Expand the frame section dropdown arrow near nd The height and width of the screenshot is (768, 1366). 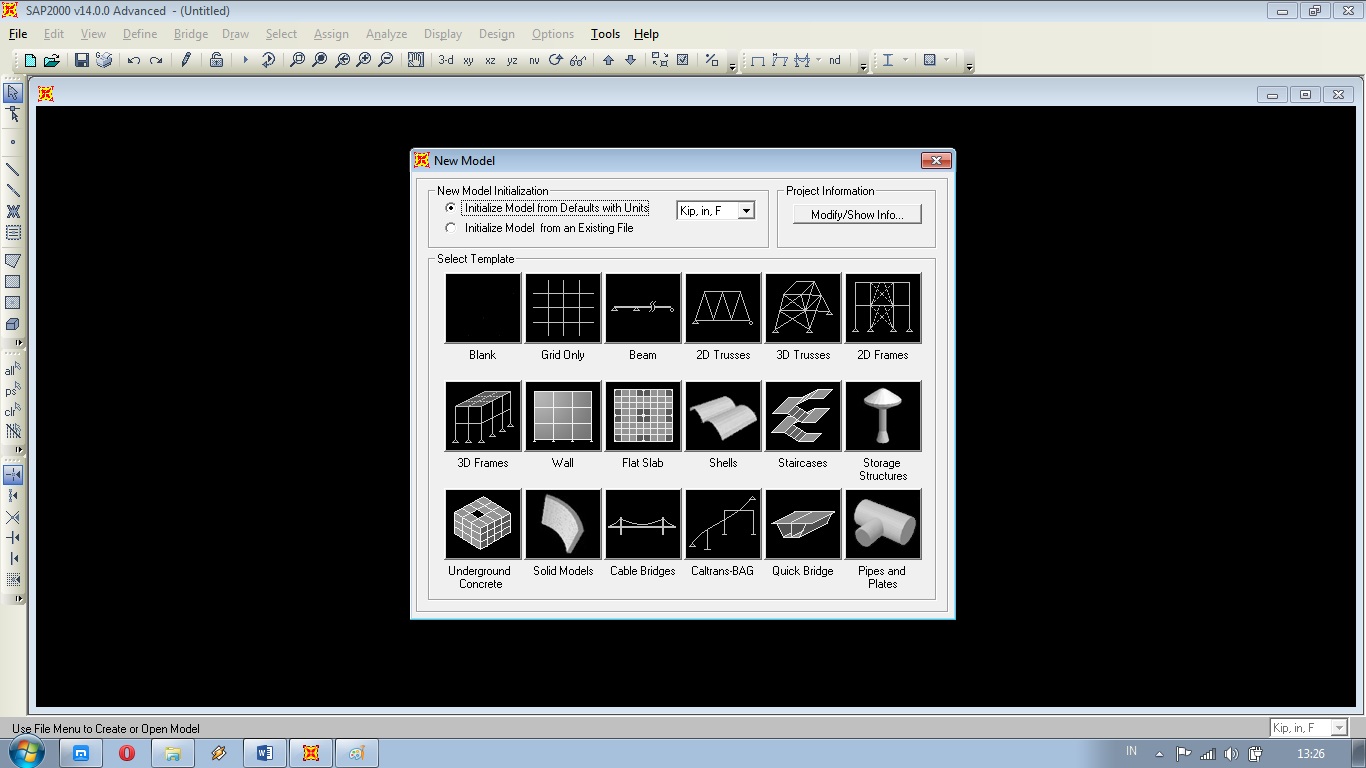pos(818,60)
